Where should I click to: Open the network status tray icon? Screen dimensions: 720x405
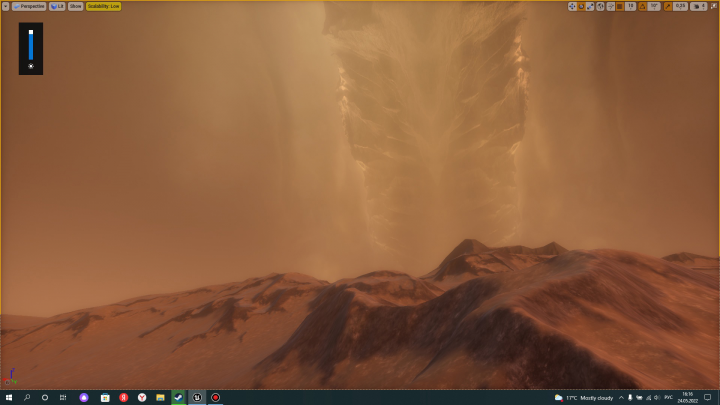tap(649, 398)
